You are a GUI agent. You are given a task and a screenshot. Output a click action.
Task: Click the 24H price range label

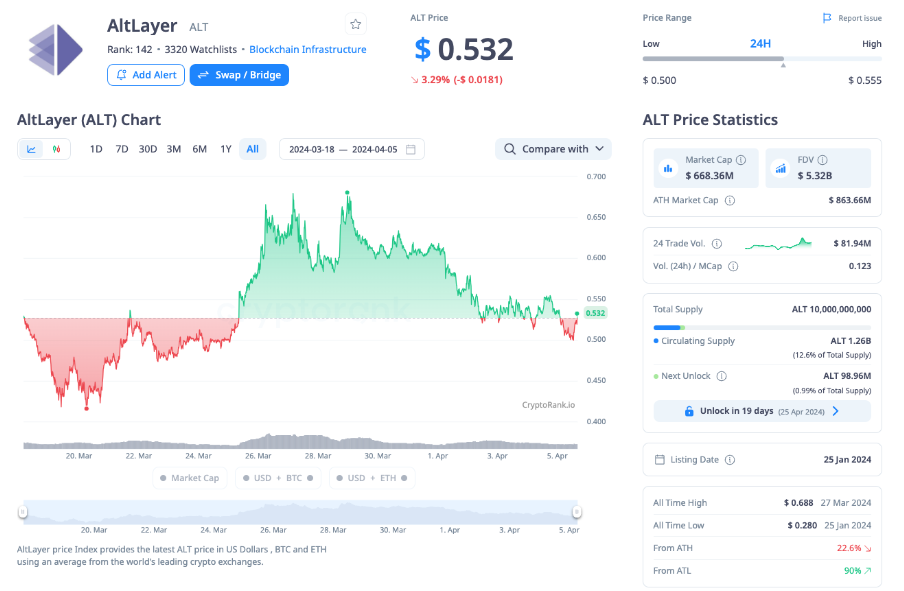[760, 44]
